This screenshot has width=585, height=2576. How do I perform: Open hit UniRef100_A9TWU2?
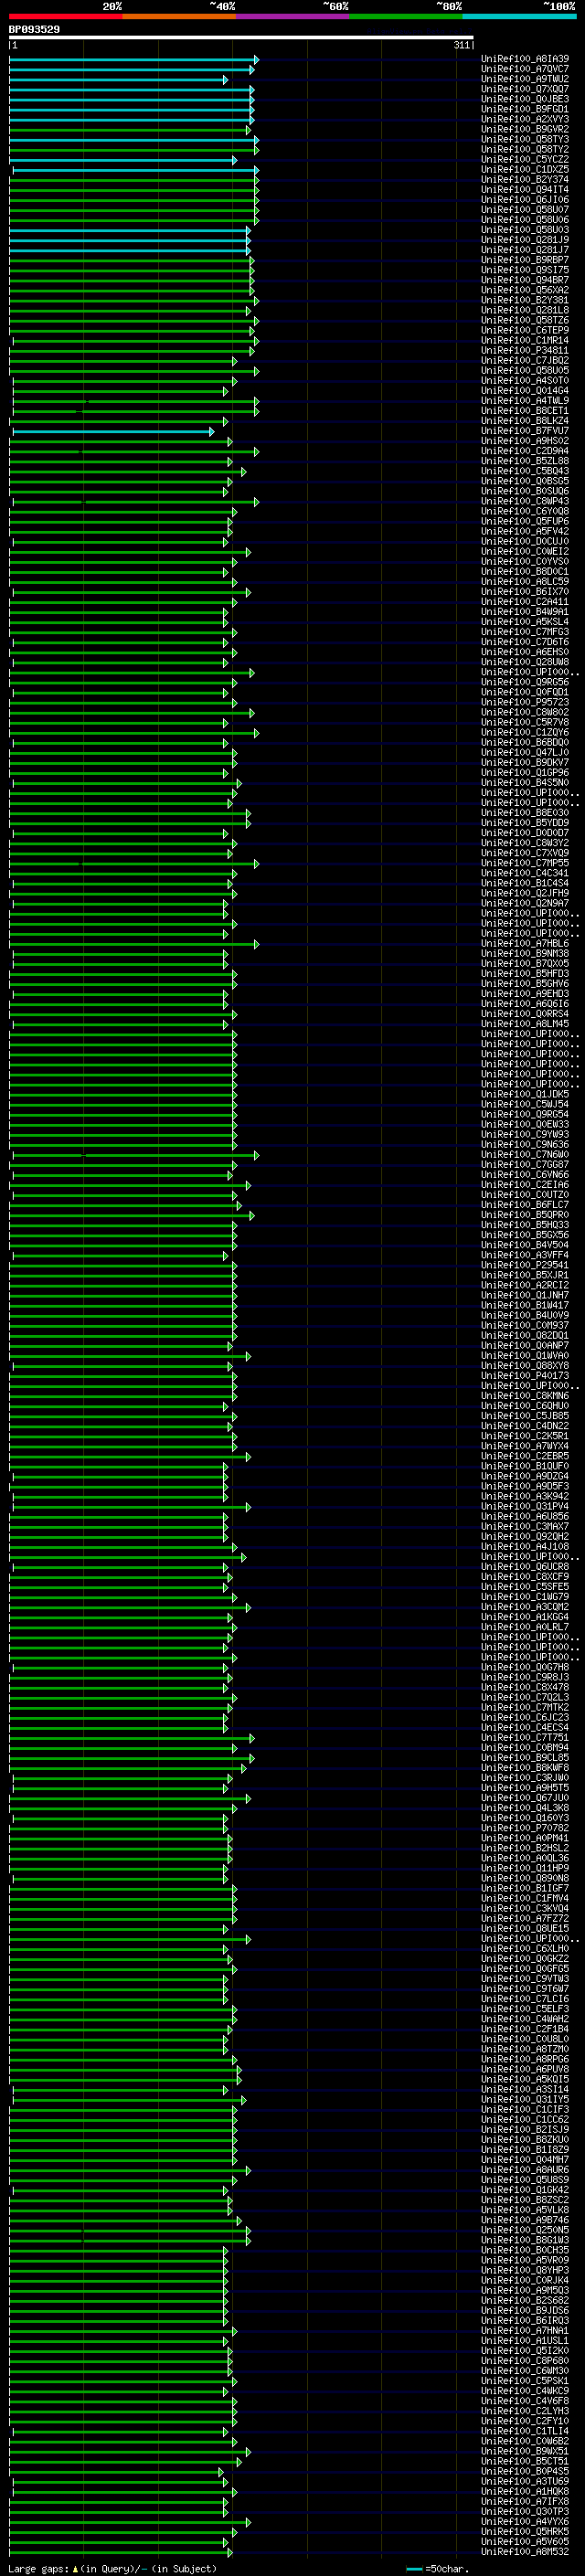[x=525, y=79]
